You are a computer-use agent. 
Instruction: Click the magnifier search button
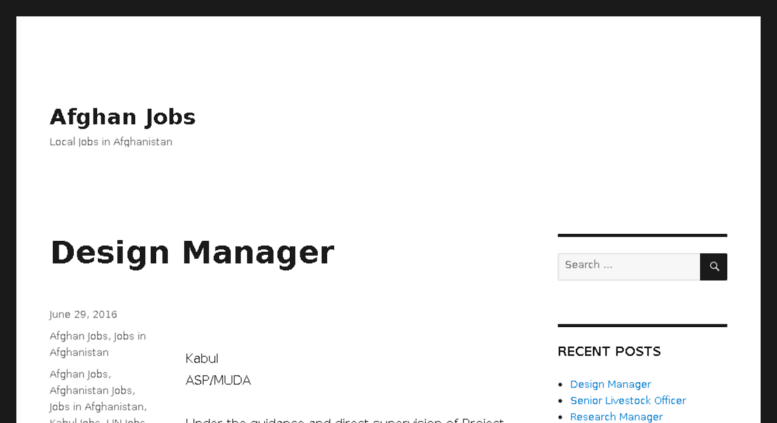[x=714, y=266]
